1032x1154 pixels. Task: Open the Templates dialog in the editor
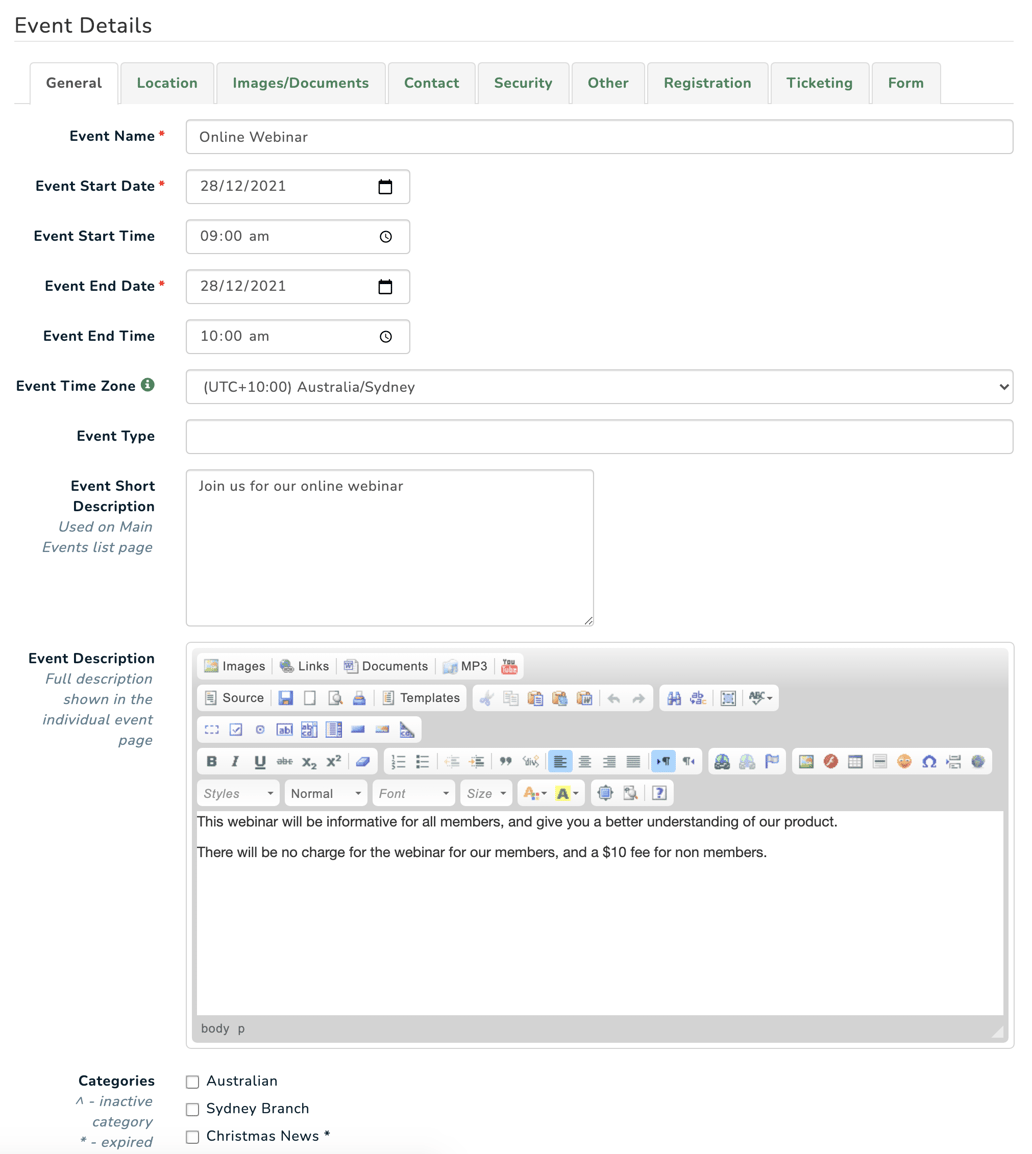[416, 697]
